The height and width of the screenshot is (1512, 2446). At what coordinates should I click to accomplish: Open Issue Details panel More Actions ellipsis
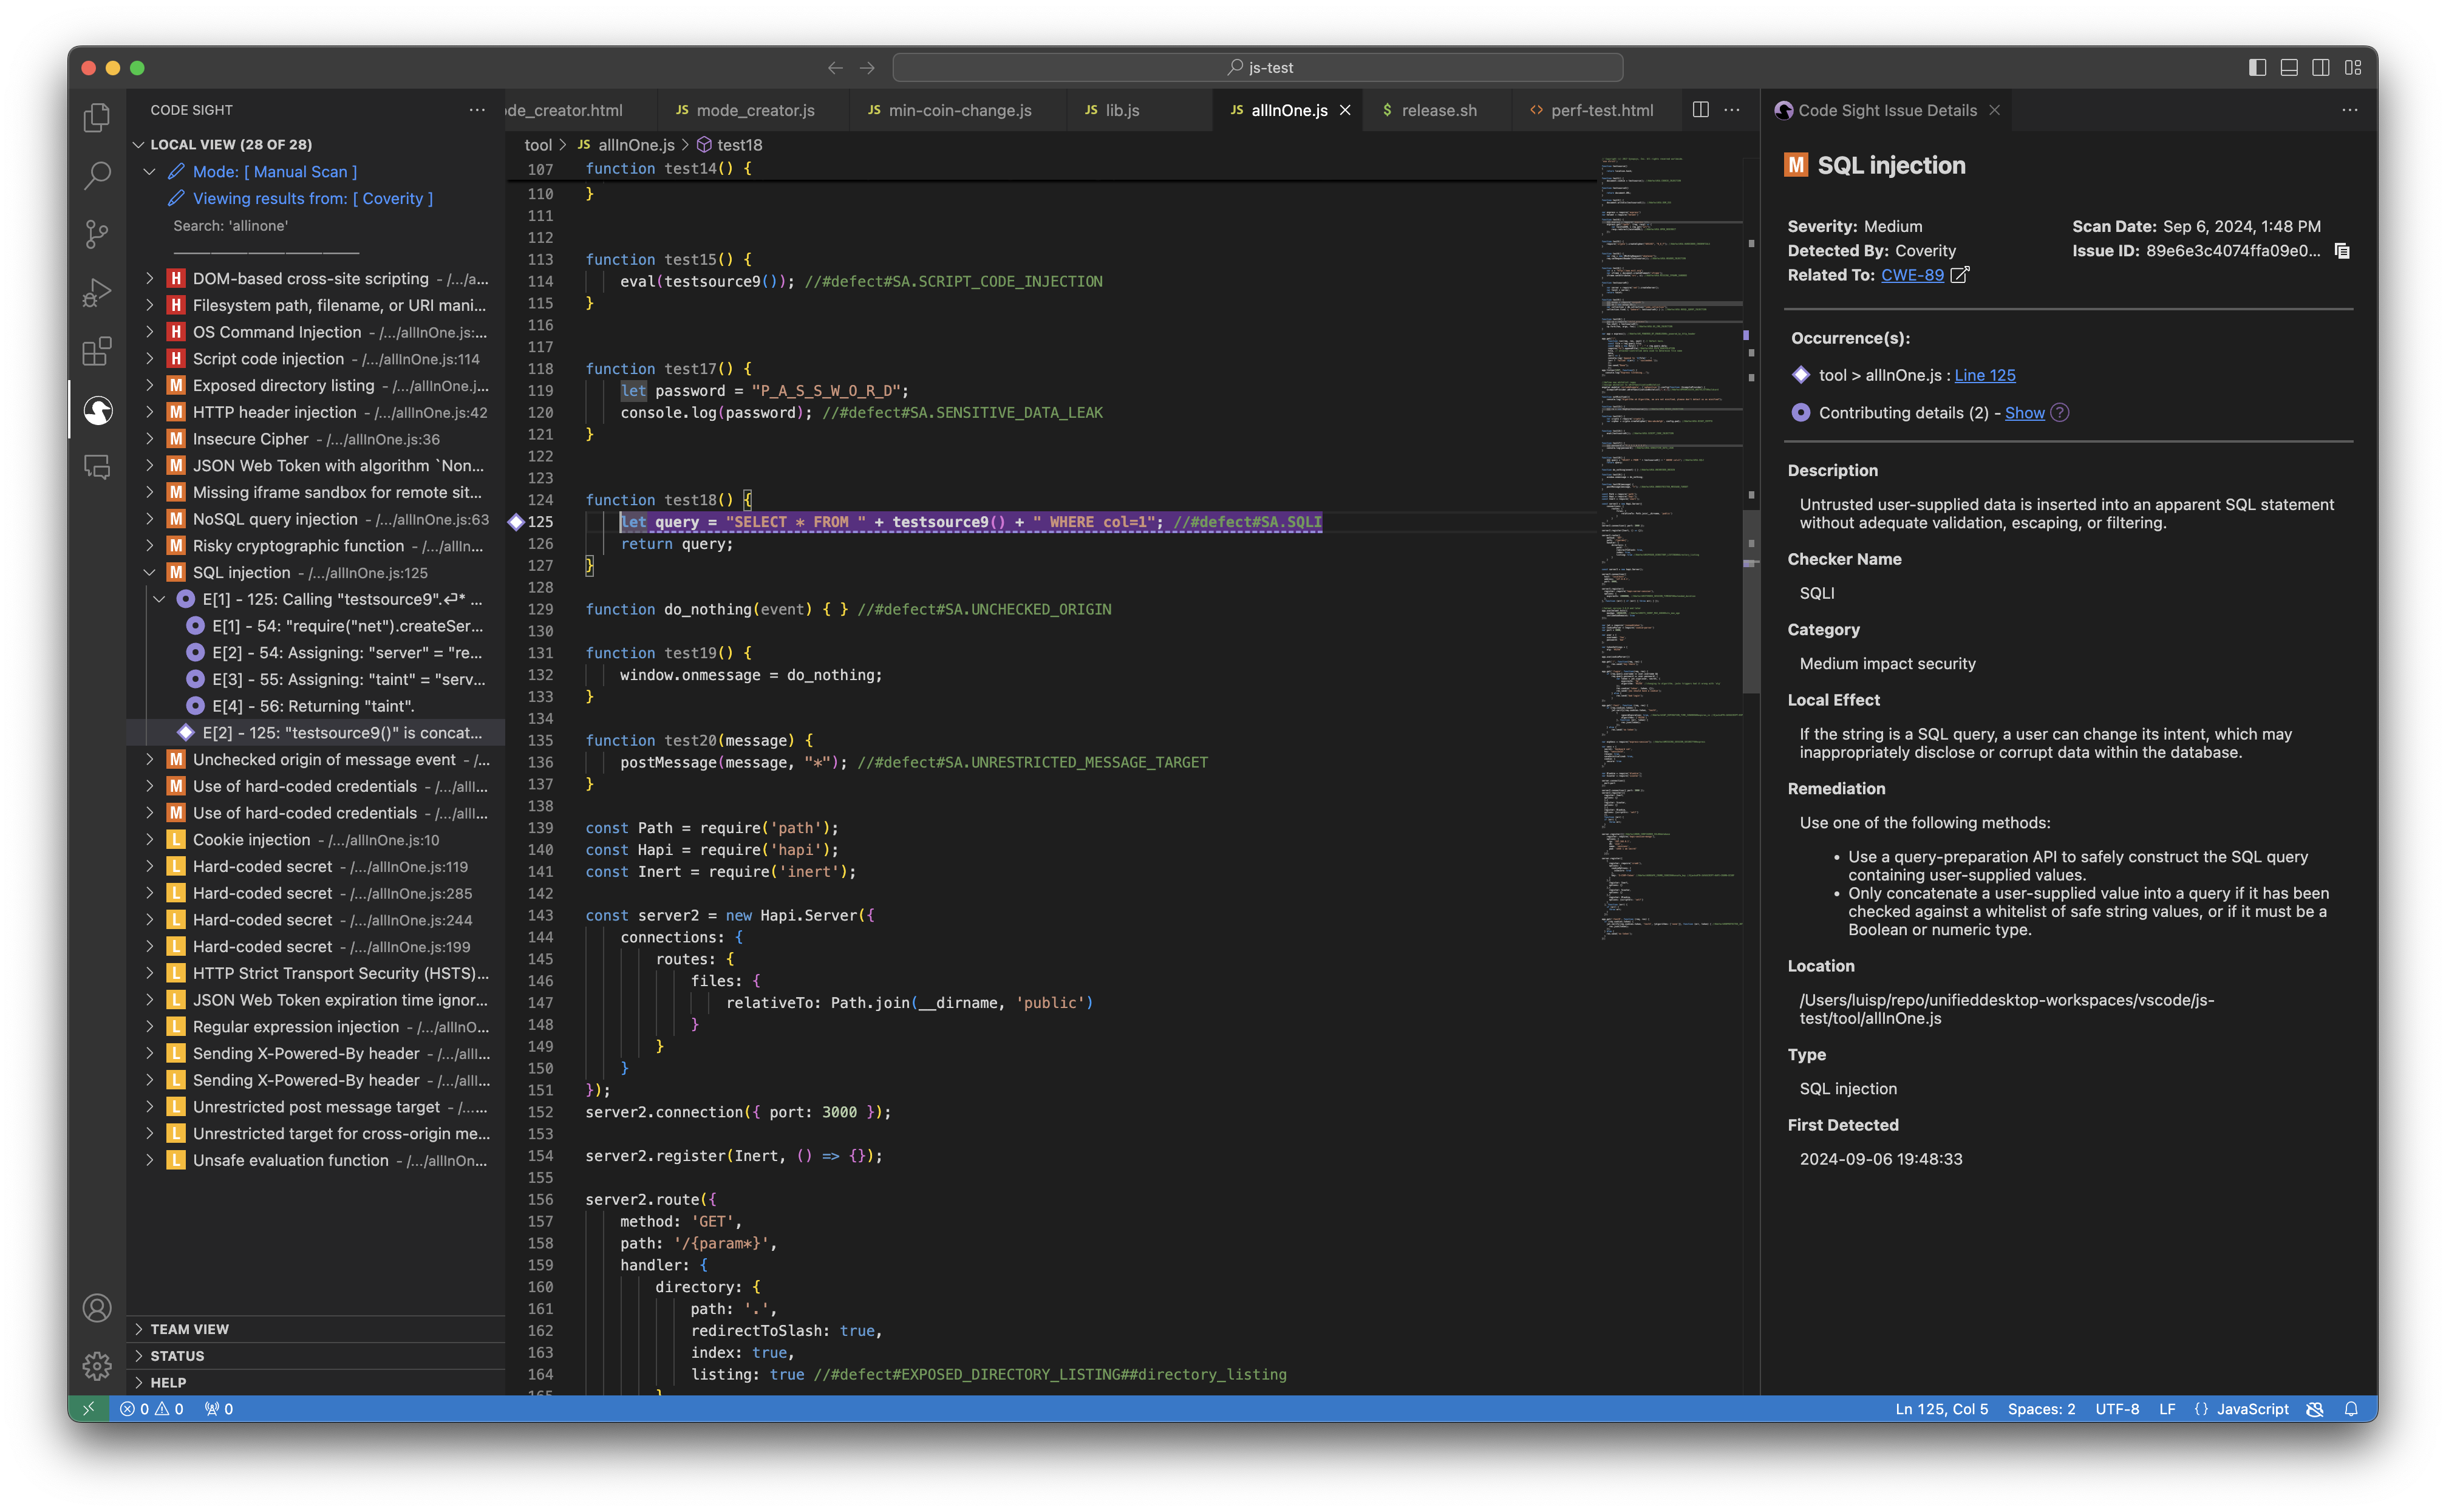point(2349,110)
